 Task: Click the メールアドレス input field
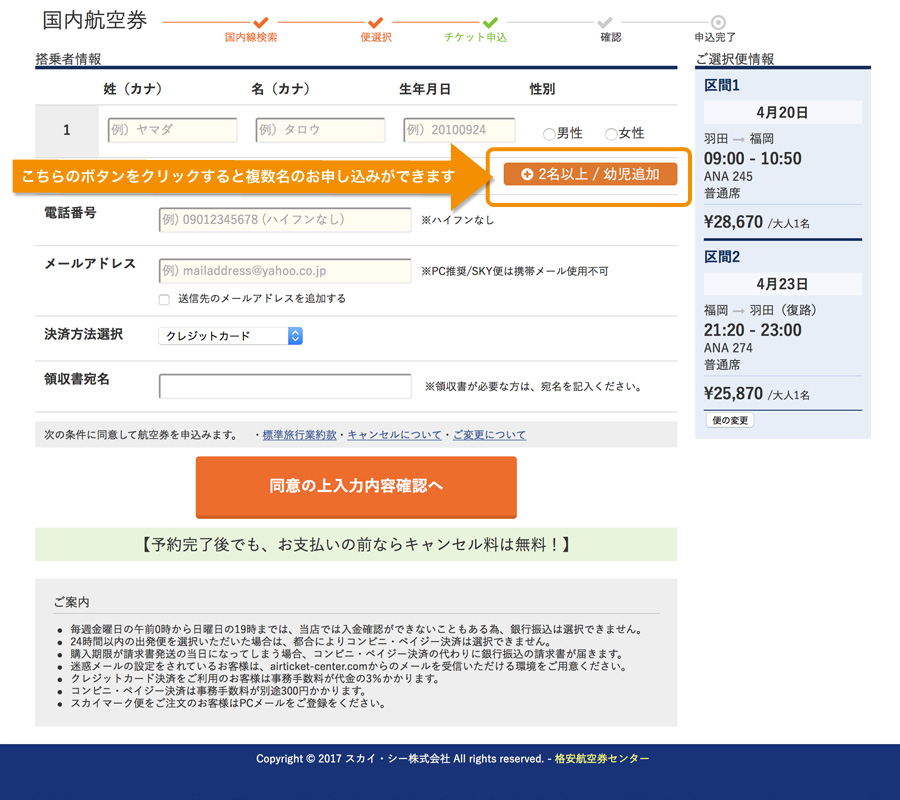(x=285, y=271)
